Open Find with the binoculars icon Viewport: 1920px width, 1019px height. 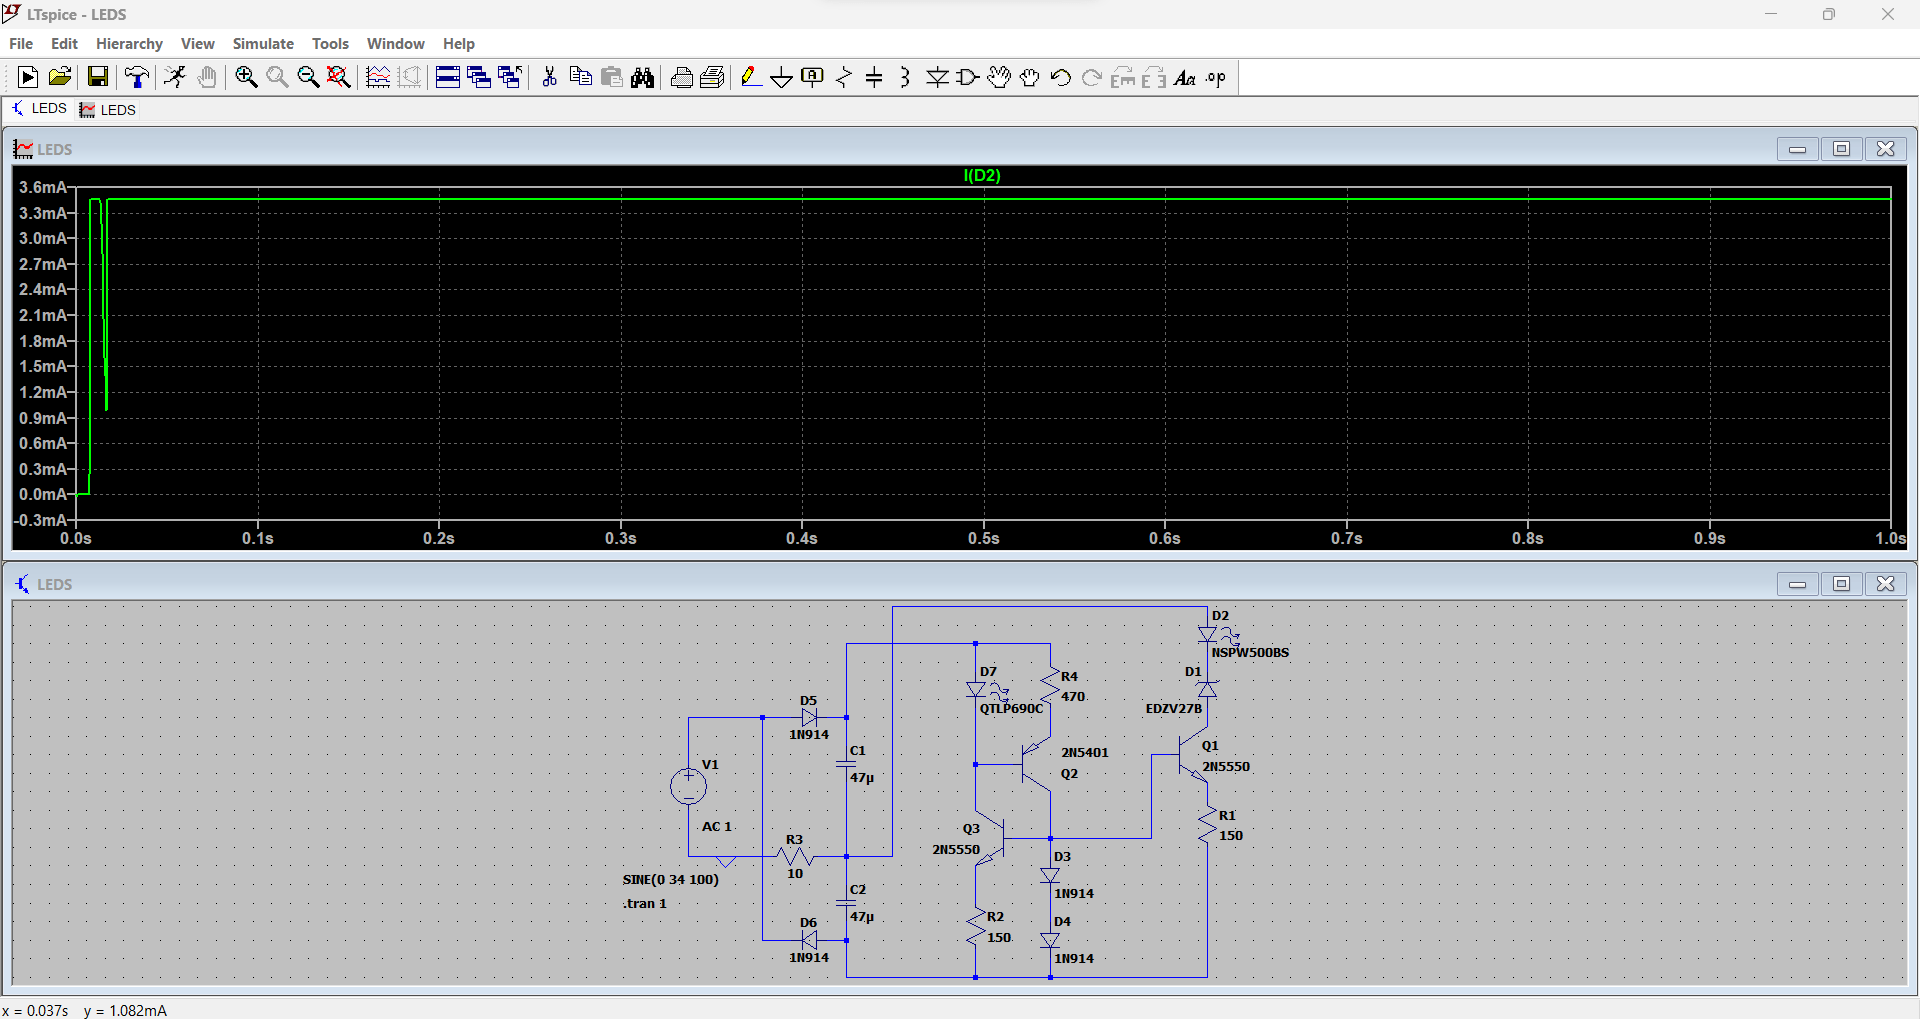click(642, 77)
